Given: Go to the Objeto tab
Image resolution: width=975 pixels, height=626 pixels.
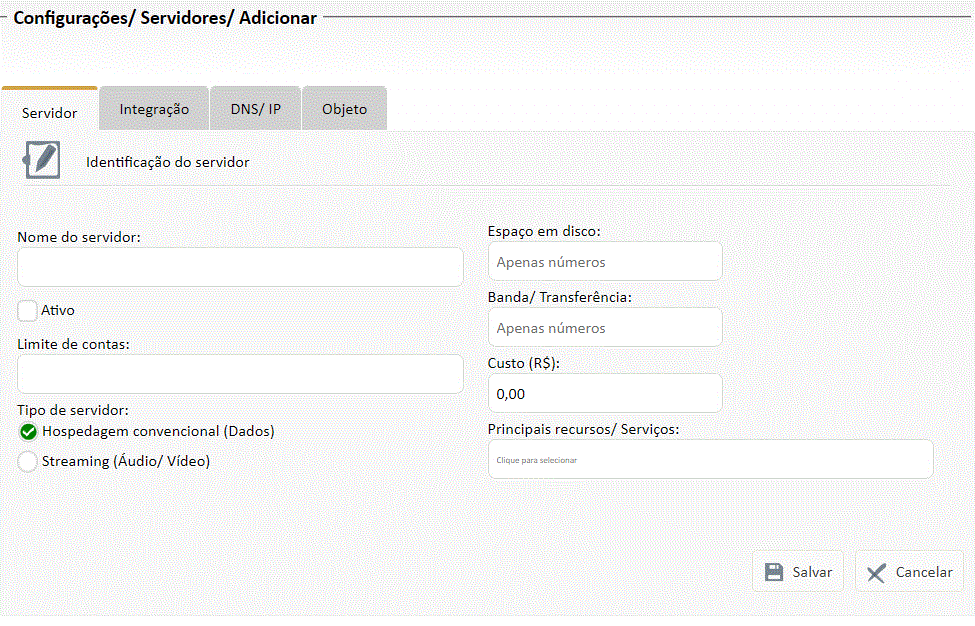Looking at the screenshot, I should tap(344, 109).
